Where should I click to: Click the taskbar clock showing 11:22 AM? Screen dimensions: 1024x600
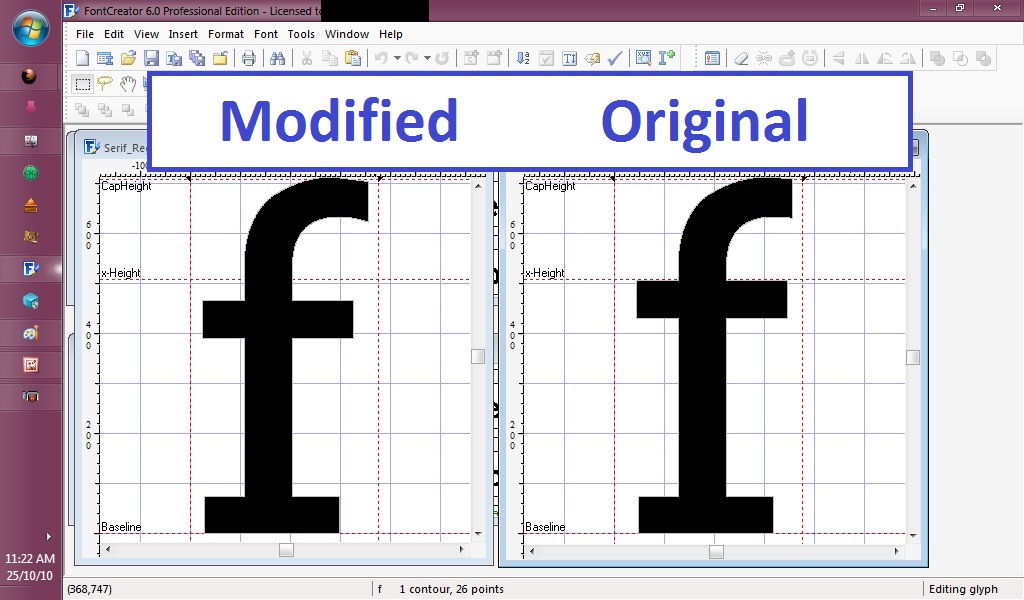click(x=30, y=559)
